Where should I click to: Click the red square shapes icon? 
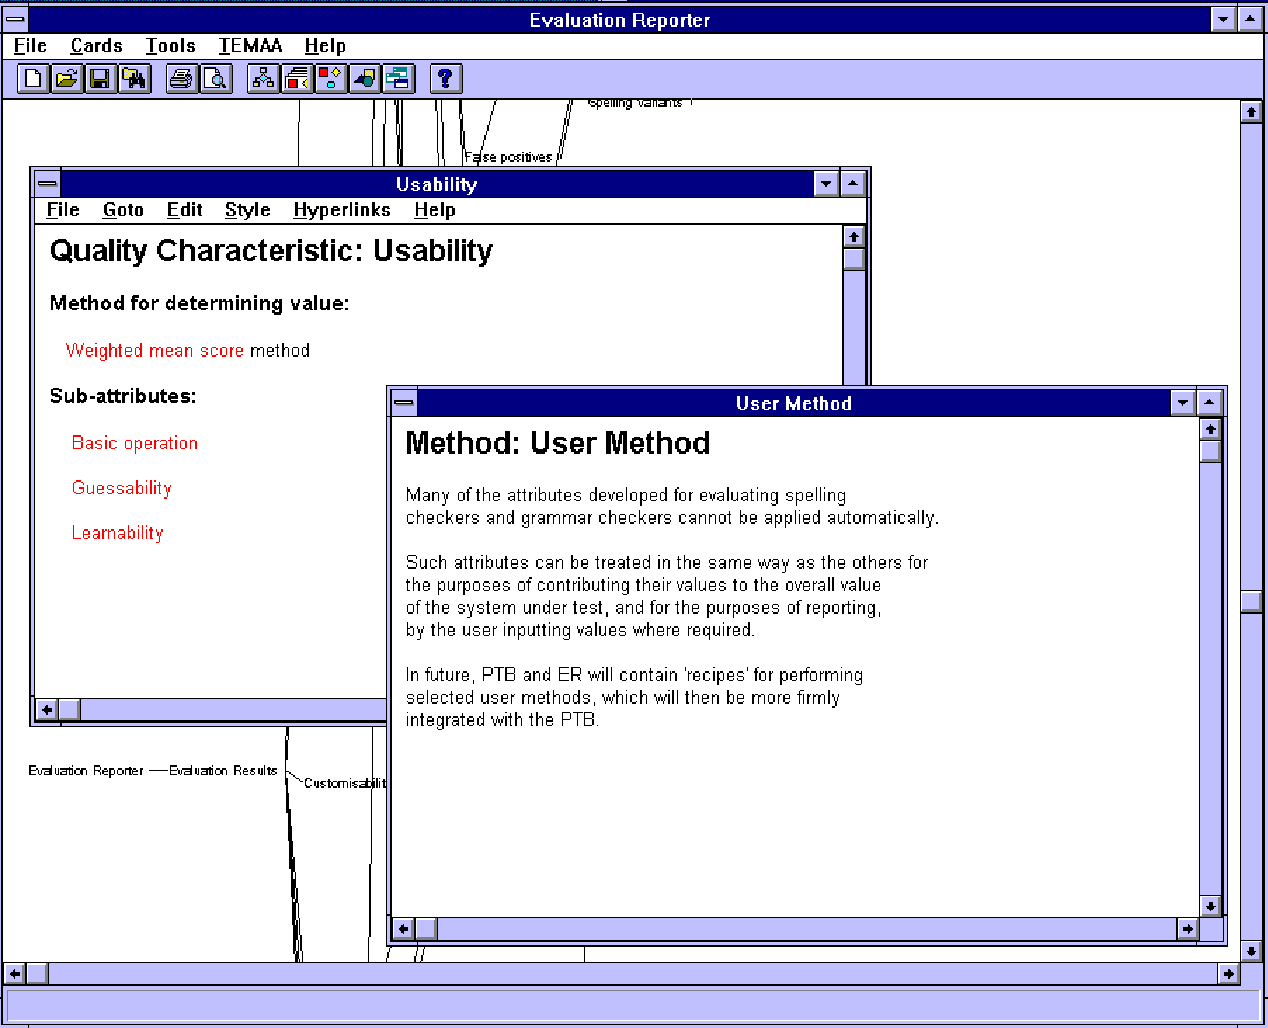point(331,78)
